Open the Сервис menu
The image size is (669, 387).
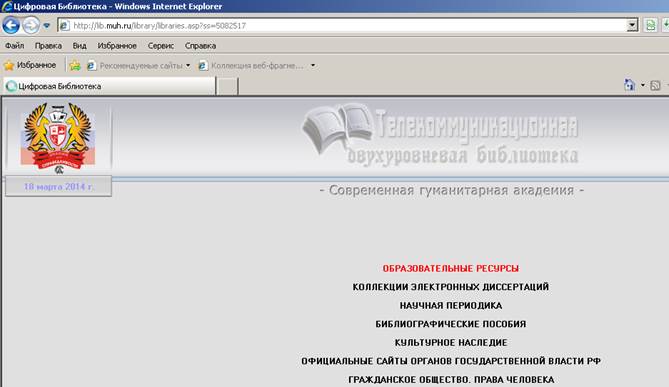pyautogui.click(x=161, y=46)
